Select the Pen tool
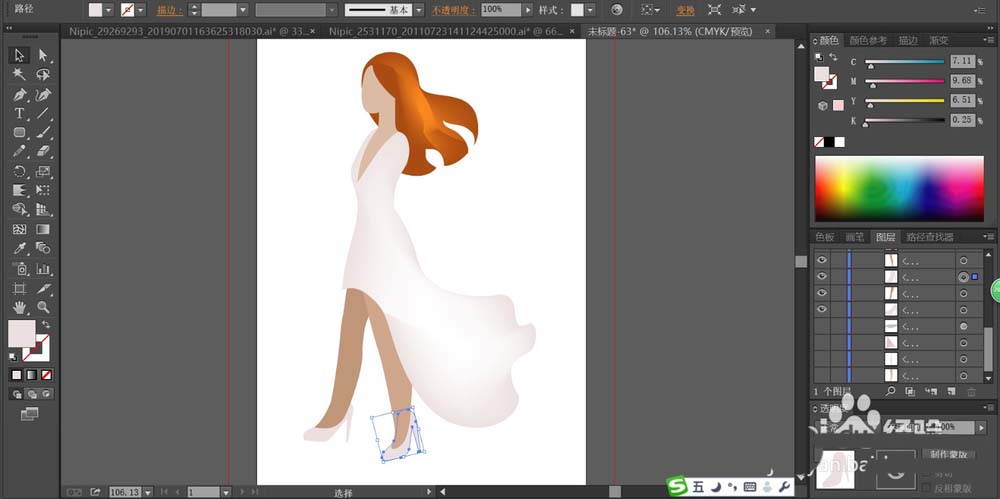 19,95
